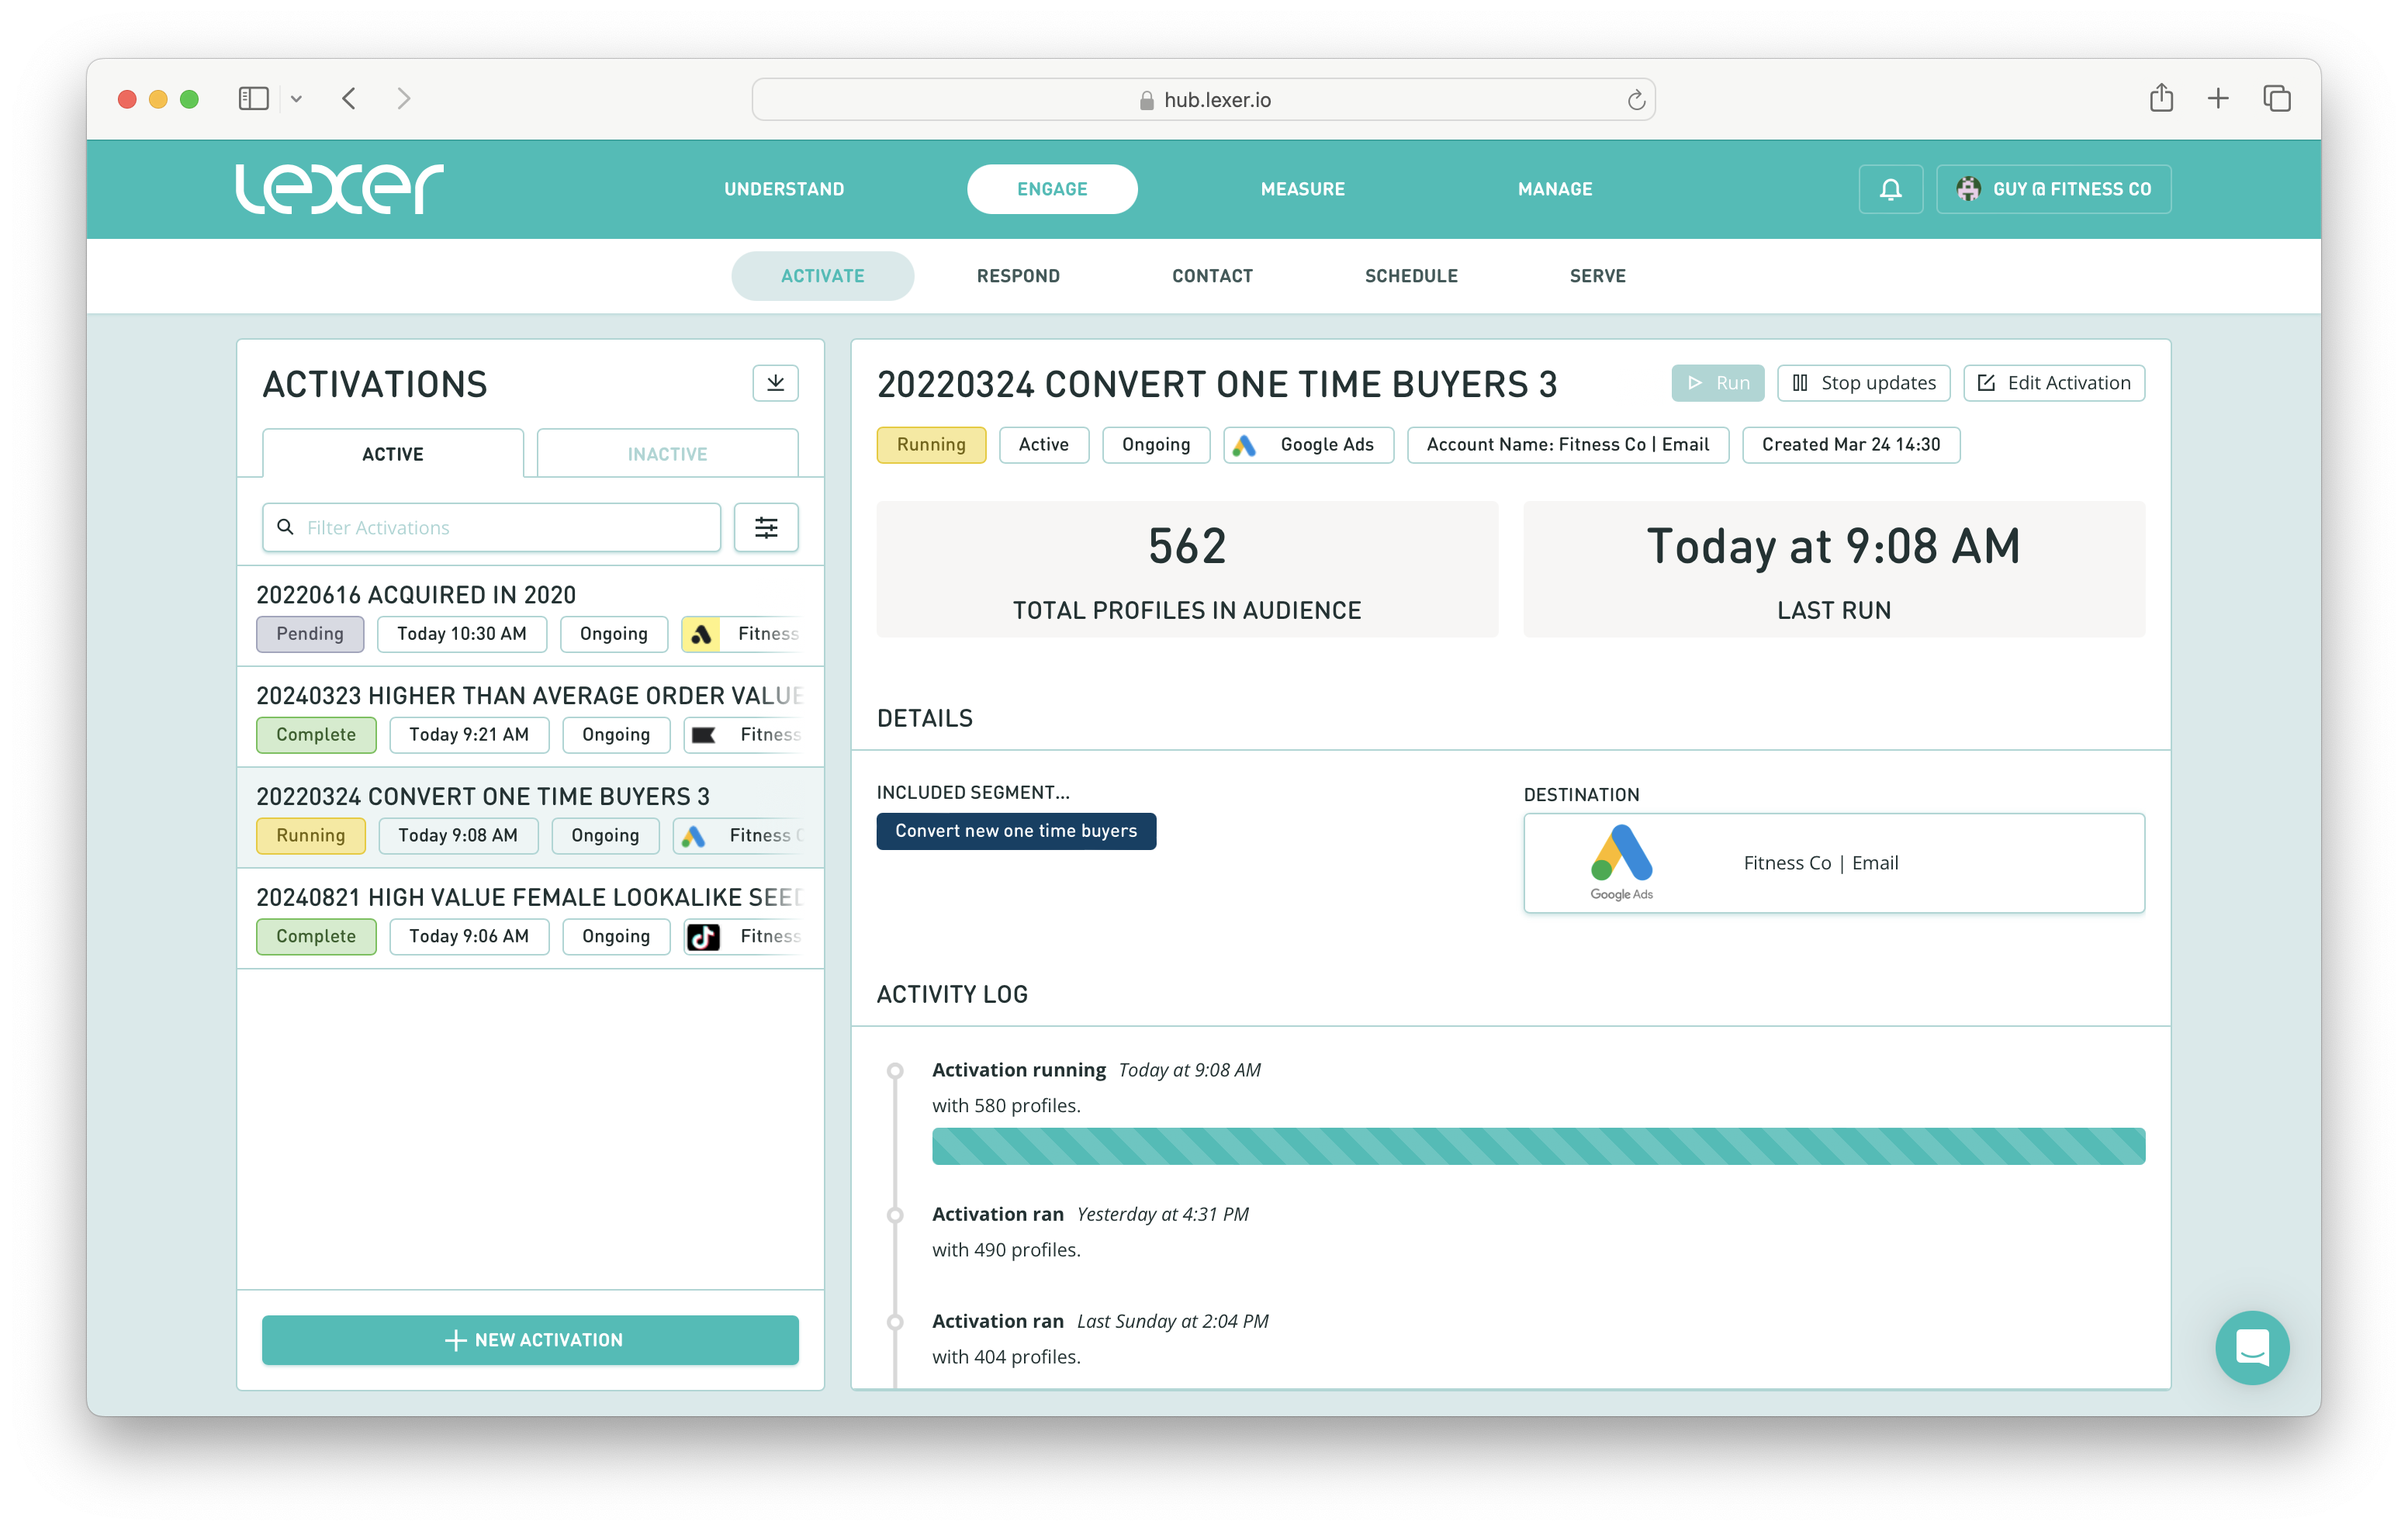The image size is (2408, 1531).
Task: Show Inactive activations tab
Action: tap(667, 454)
